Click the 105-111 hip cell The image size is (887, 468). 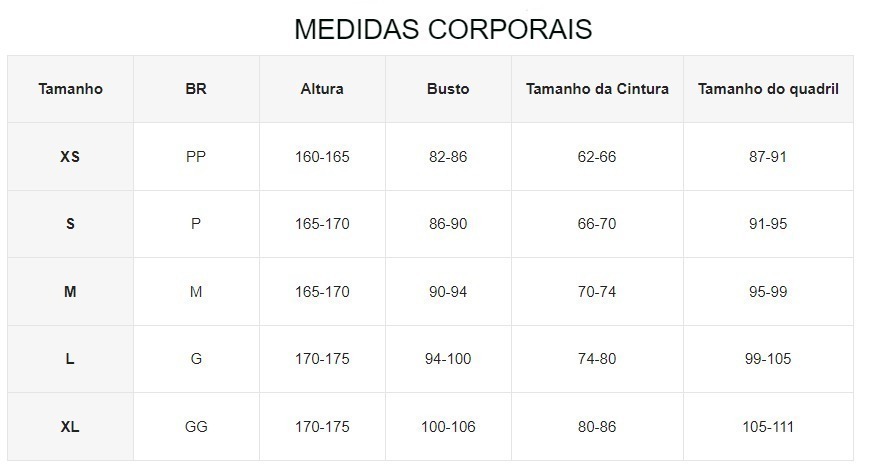768,426
